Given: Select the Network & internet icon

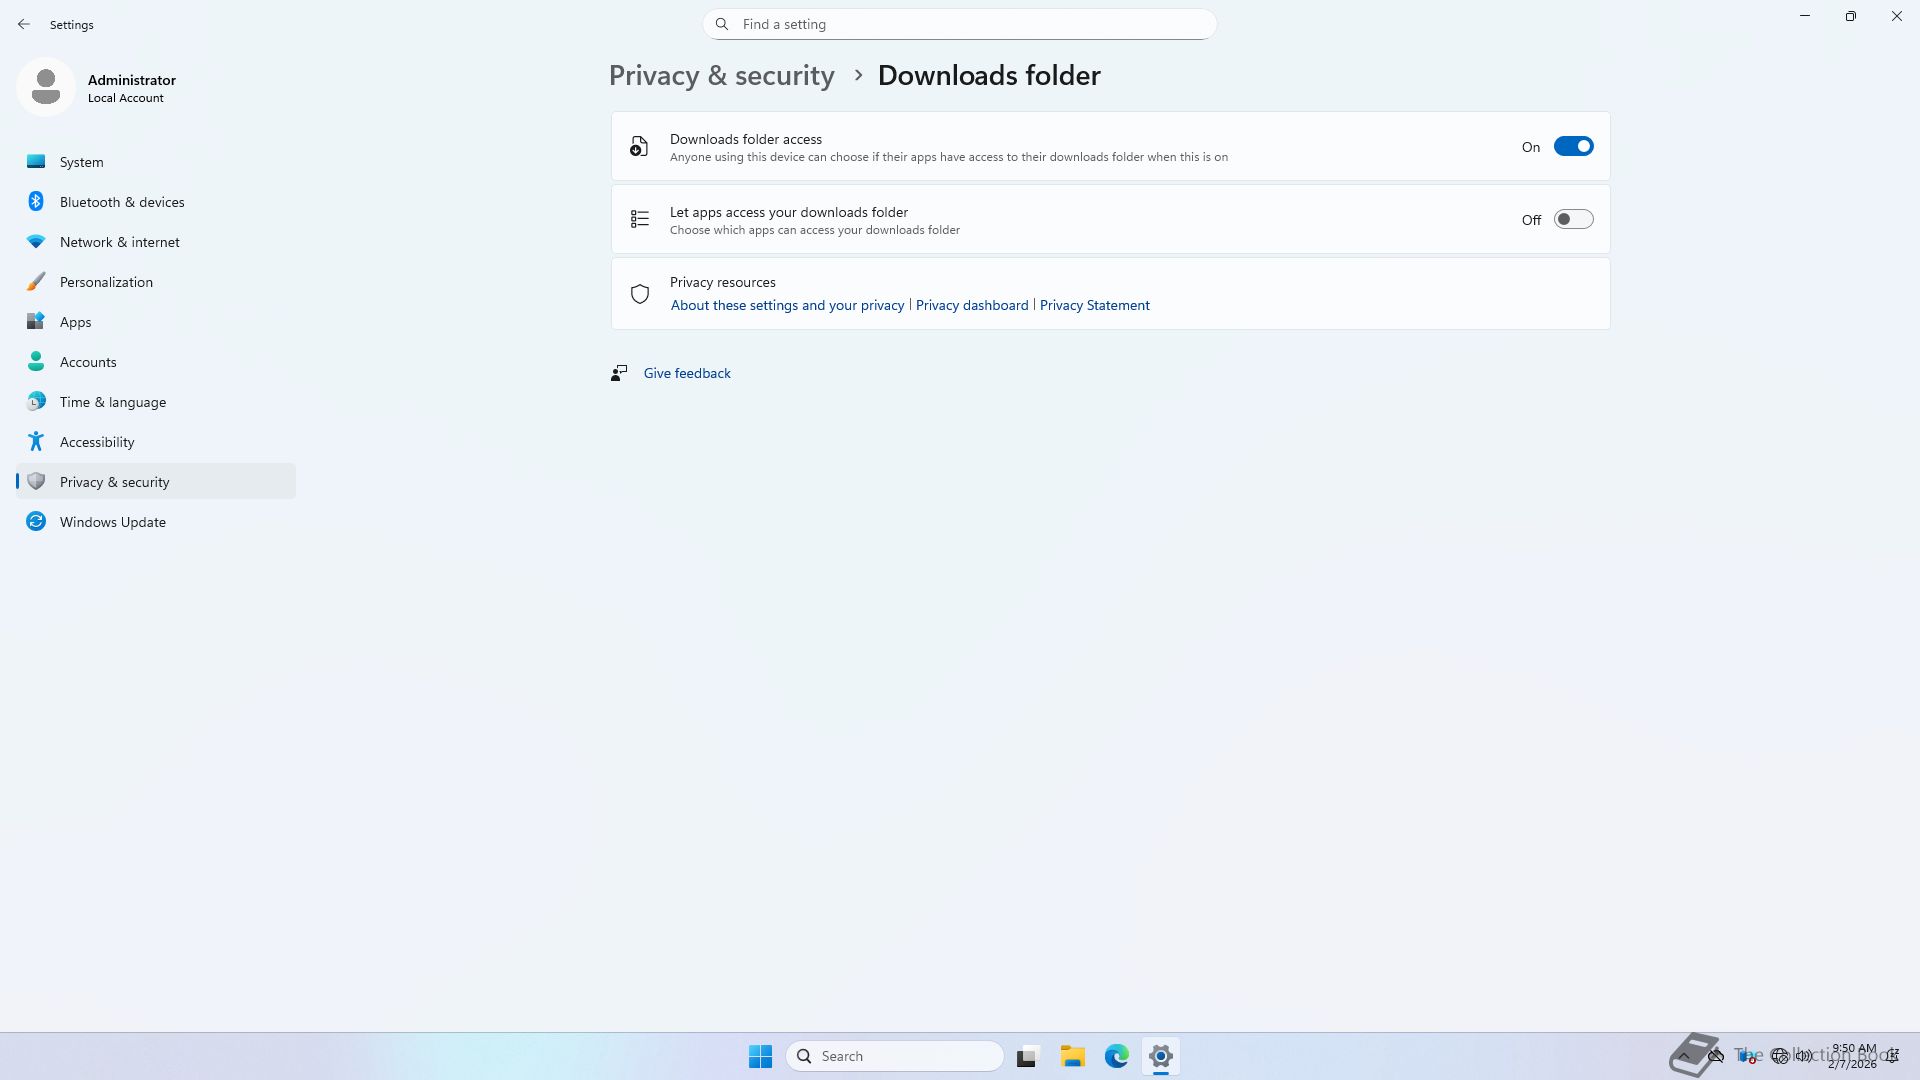Looking at the screenshot, I should click(36, 242).
